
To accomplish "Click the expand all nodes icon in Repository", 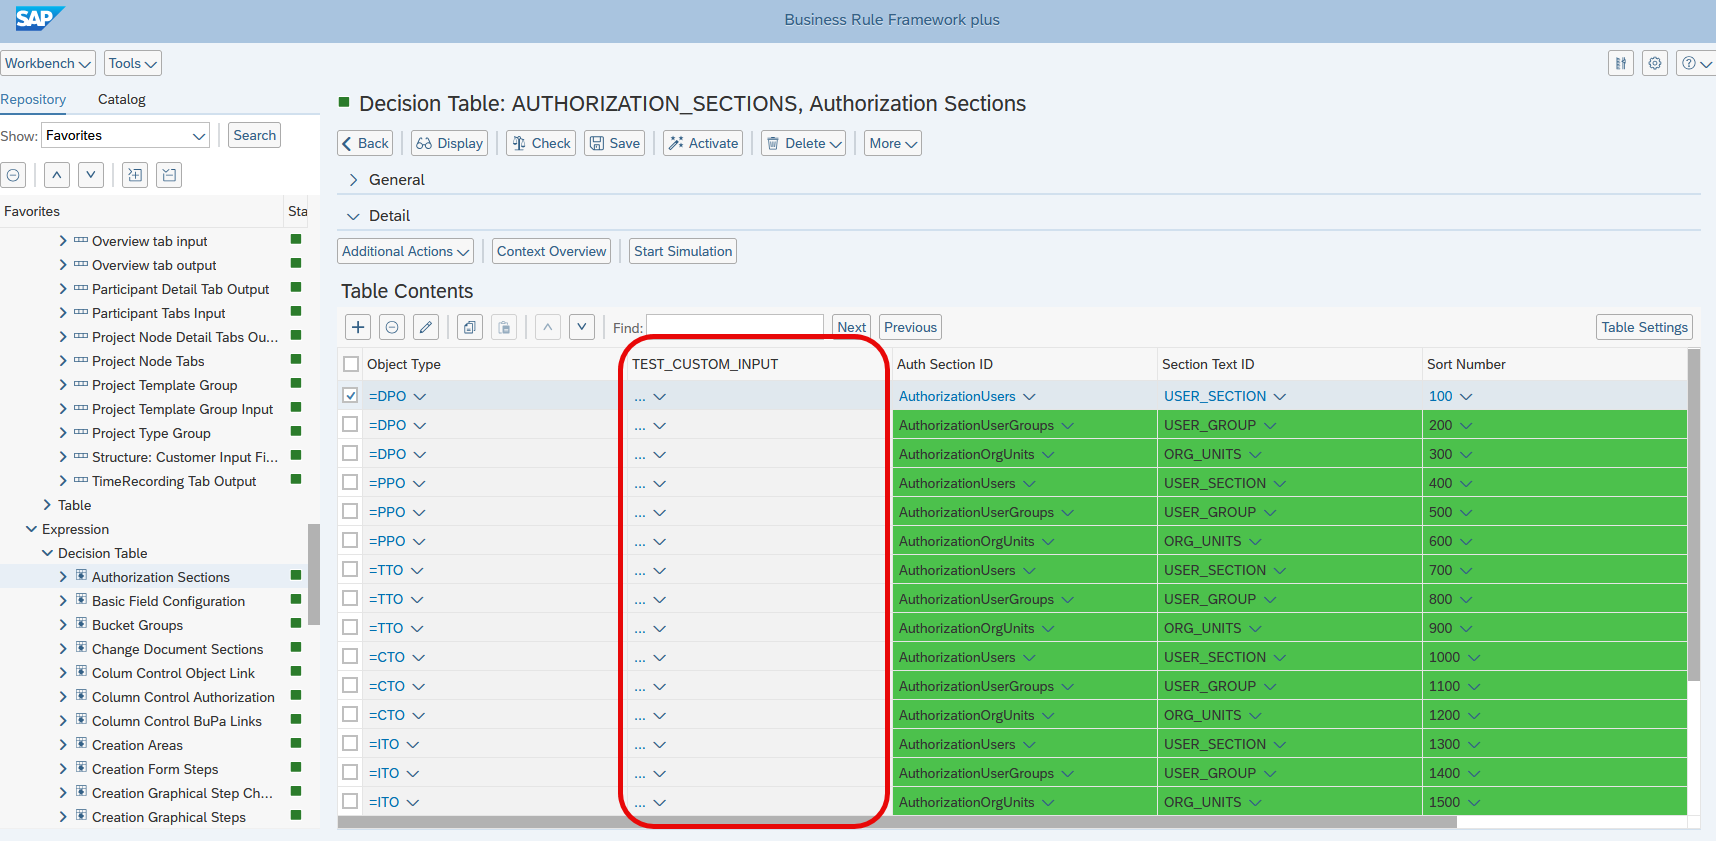I will click(x=135, y=175).
